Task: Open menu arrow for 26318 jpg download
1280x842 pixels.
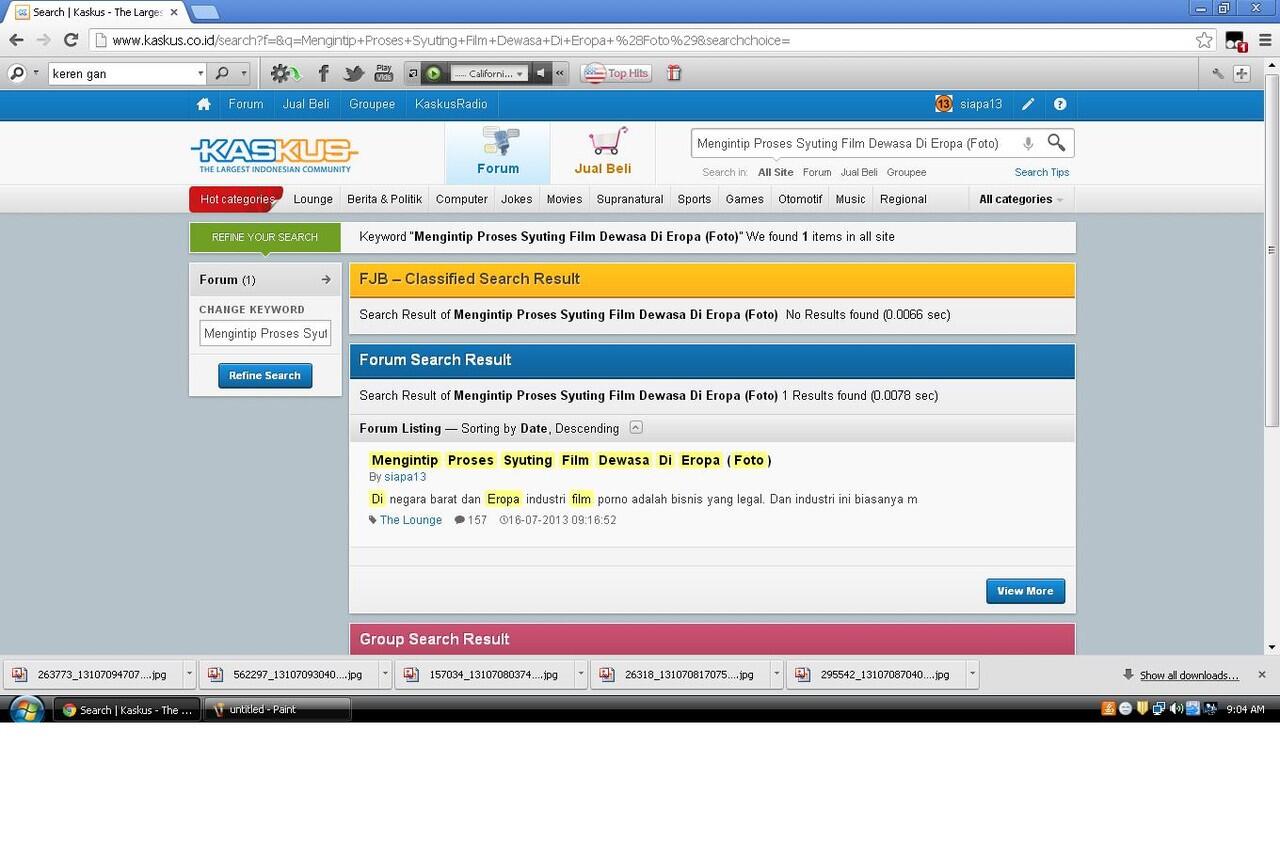Action: pyautogui.click(x=777, y=675)
